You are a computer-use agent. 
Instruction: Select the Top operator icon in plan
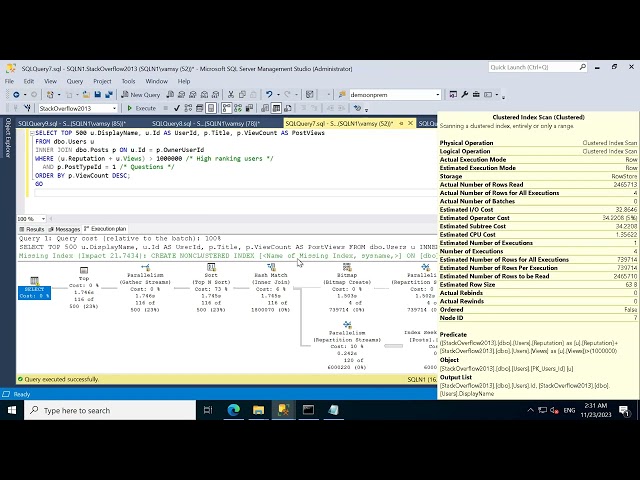tap(84, 270)
